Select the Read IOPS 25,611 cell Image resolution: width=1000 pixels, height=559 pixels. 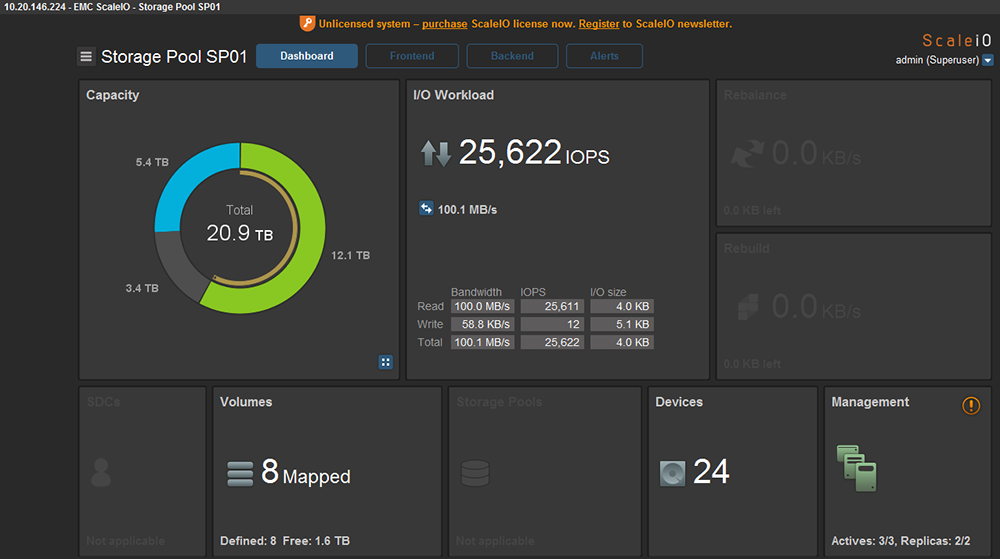(x=552, y=307)
